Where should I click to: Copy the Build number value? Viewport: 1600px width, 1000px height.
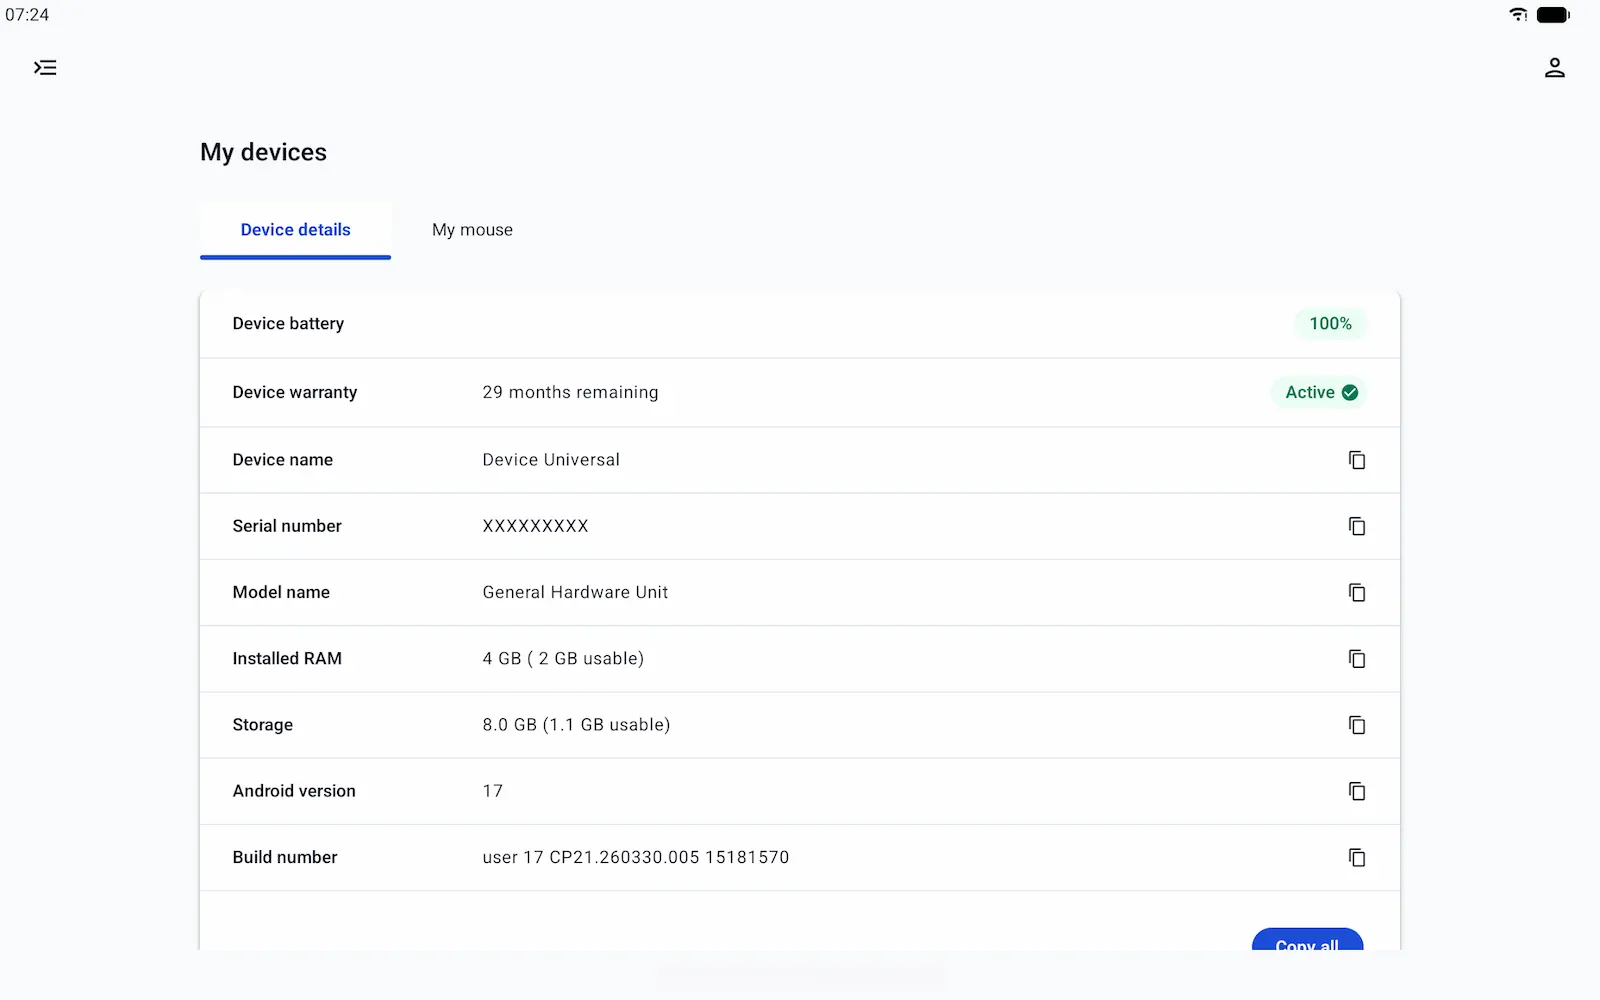pyautogui.click(x=1356, y=858)
